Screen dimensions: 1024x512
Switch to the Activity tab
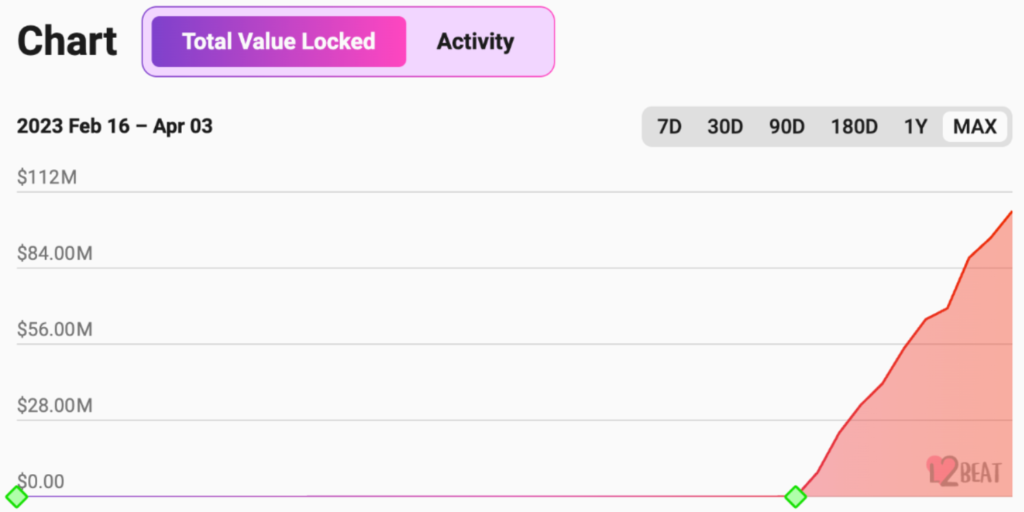475,42
